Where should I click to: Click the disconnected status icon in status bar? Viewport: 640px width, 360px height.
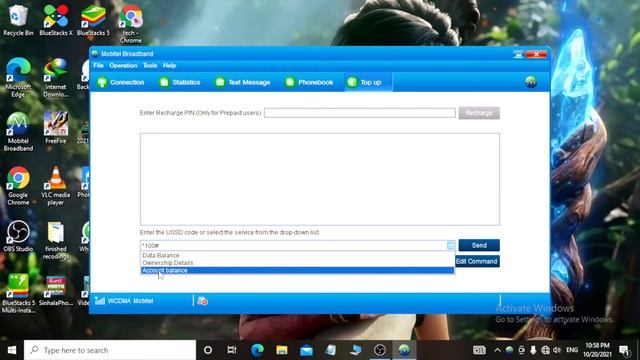point(202,301)
